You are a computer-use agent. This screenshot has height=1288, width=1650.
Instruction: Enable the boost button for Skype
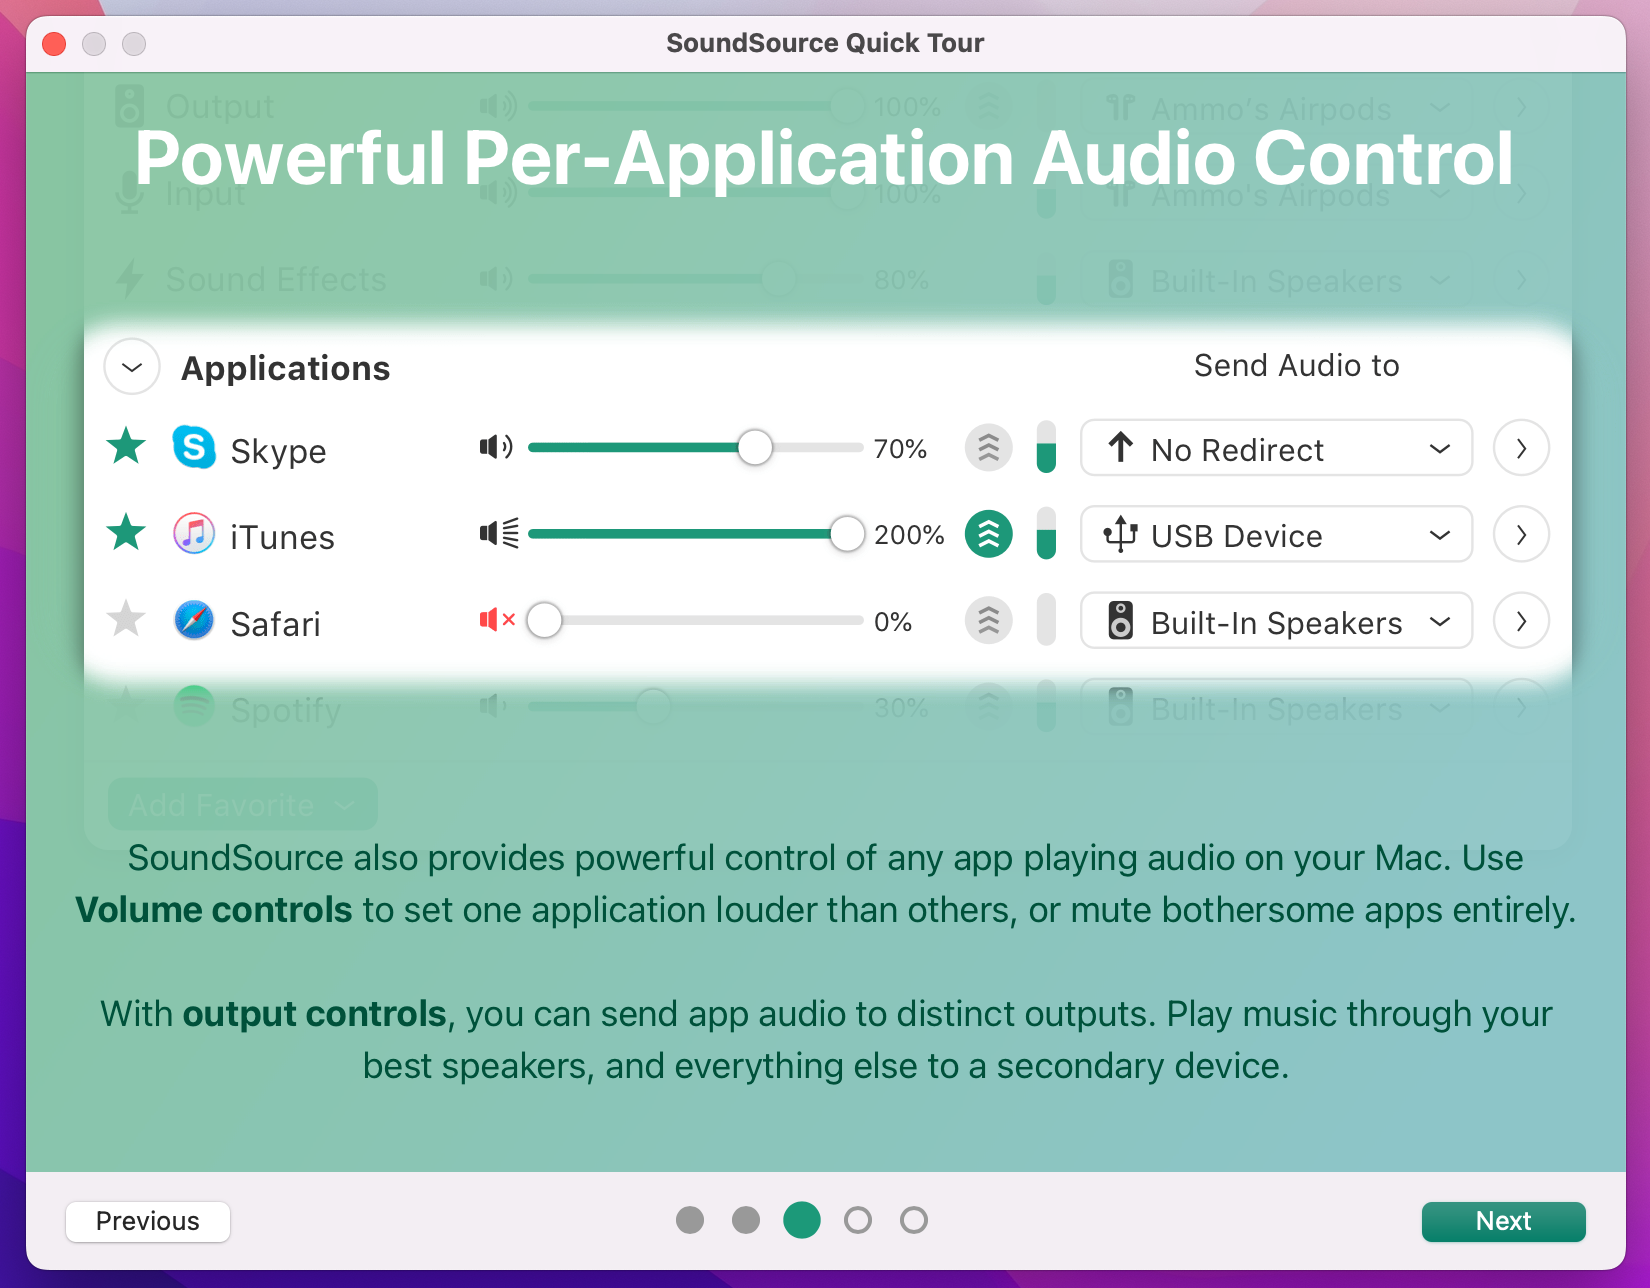coord(989,447)
